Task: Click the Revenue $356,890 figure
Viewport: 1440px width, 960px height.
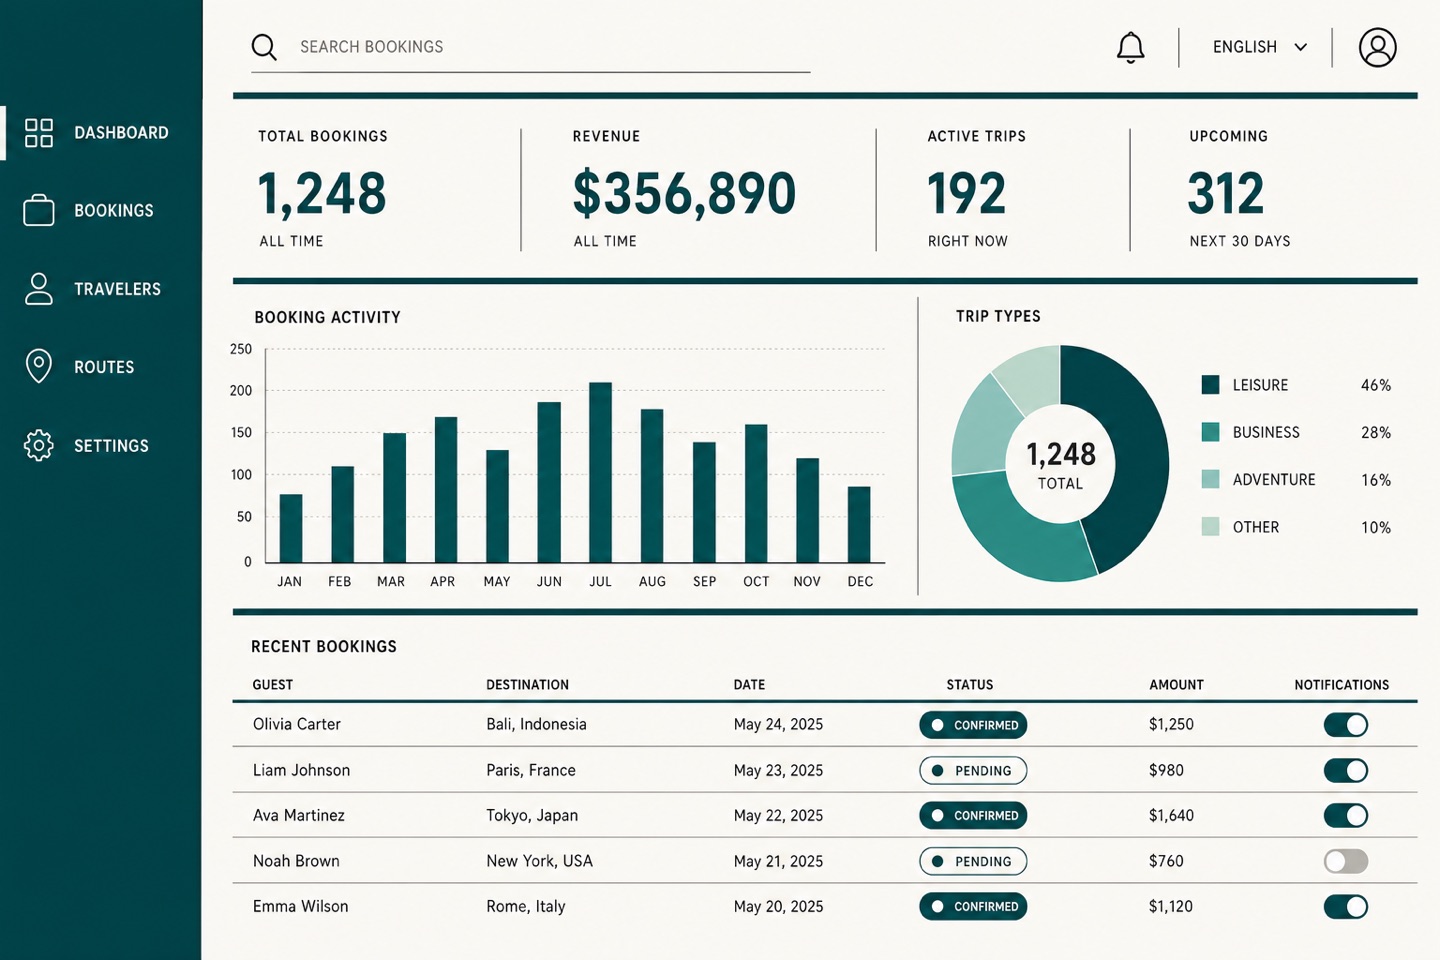Action: point(684,193)
